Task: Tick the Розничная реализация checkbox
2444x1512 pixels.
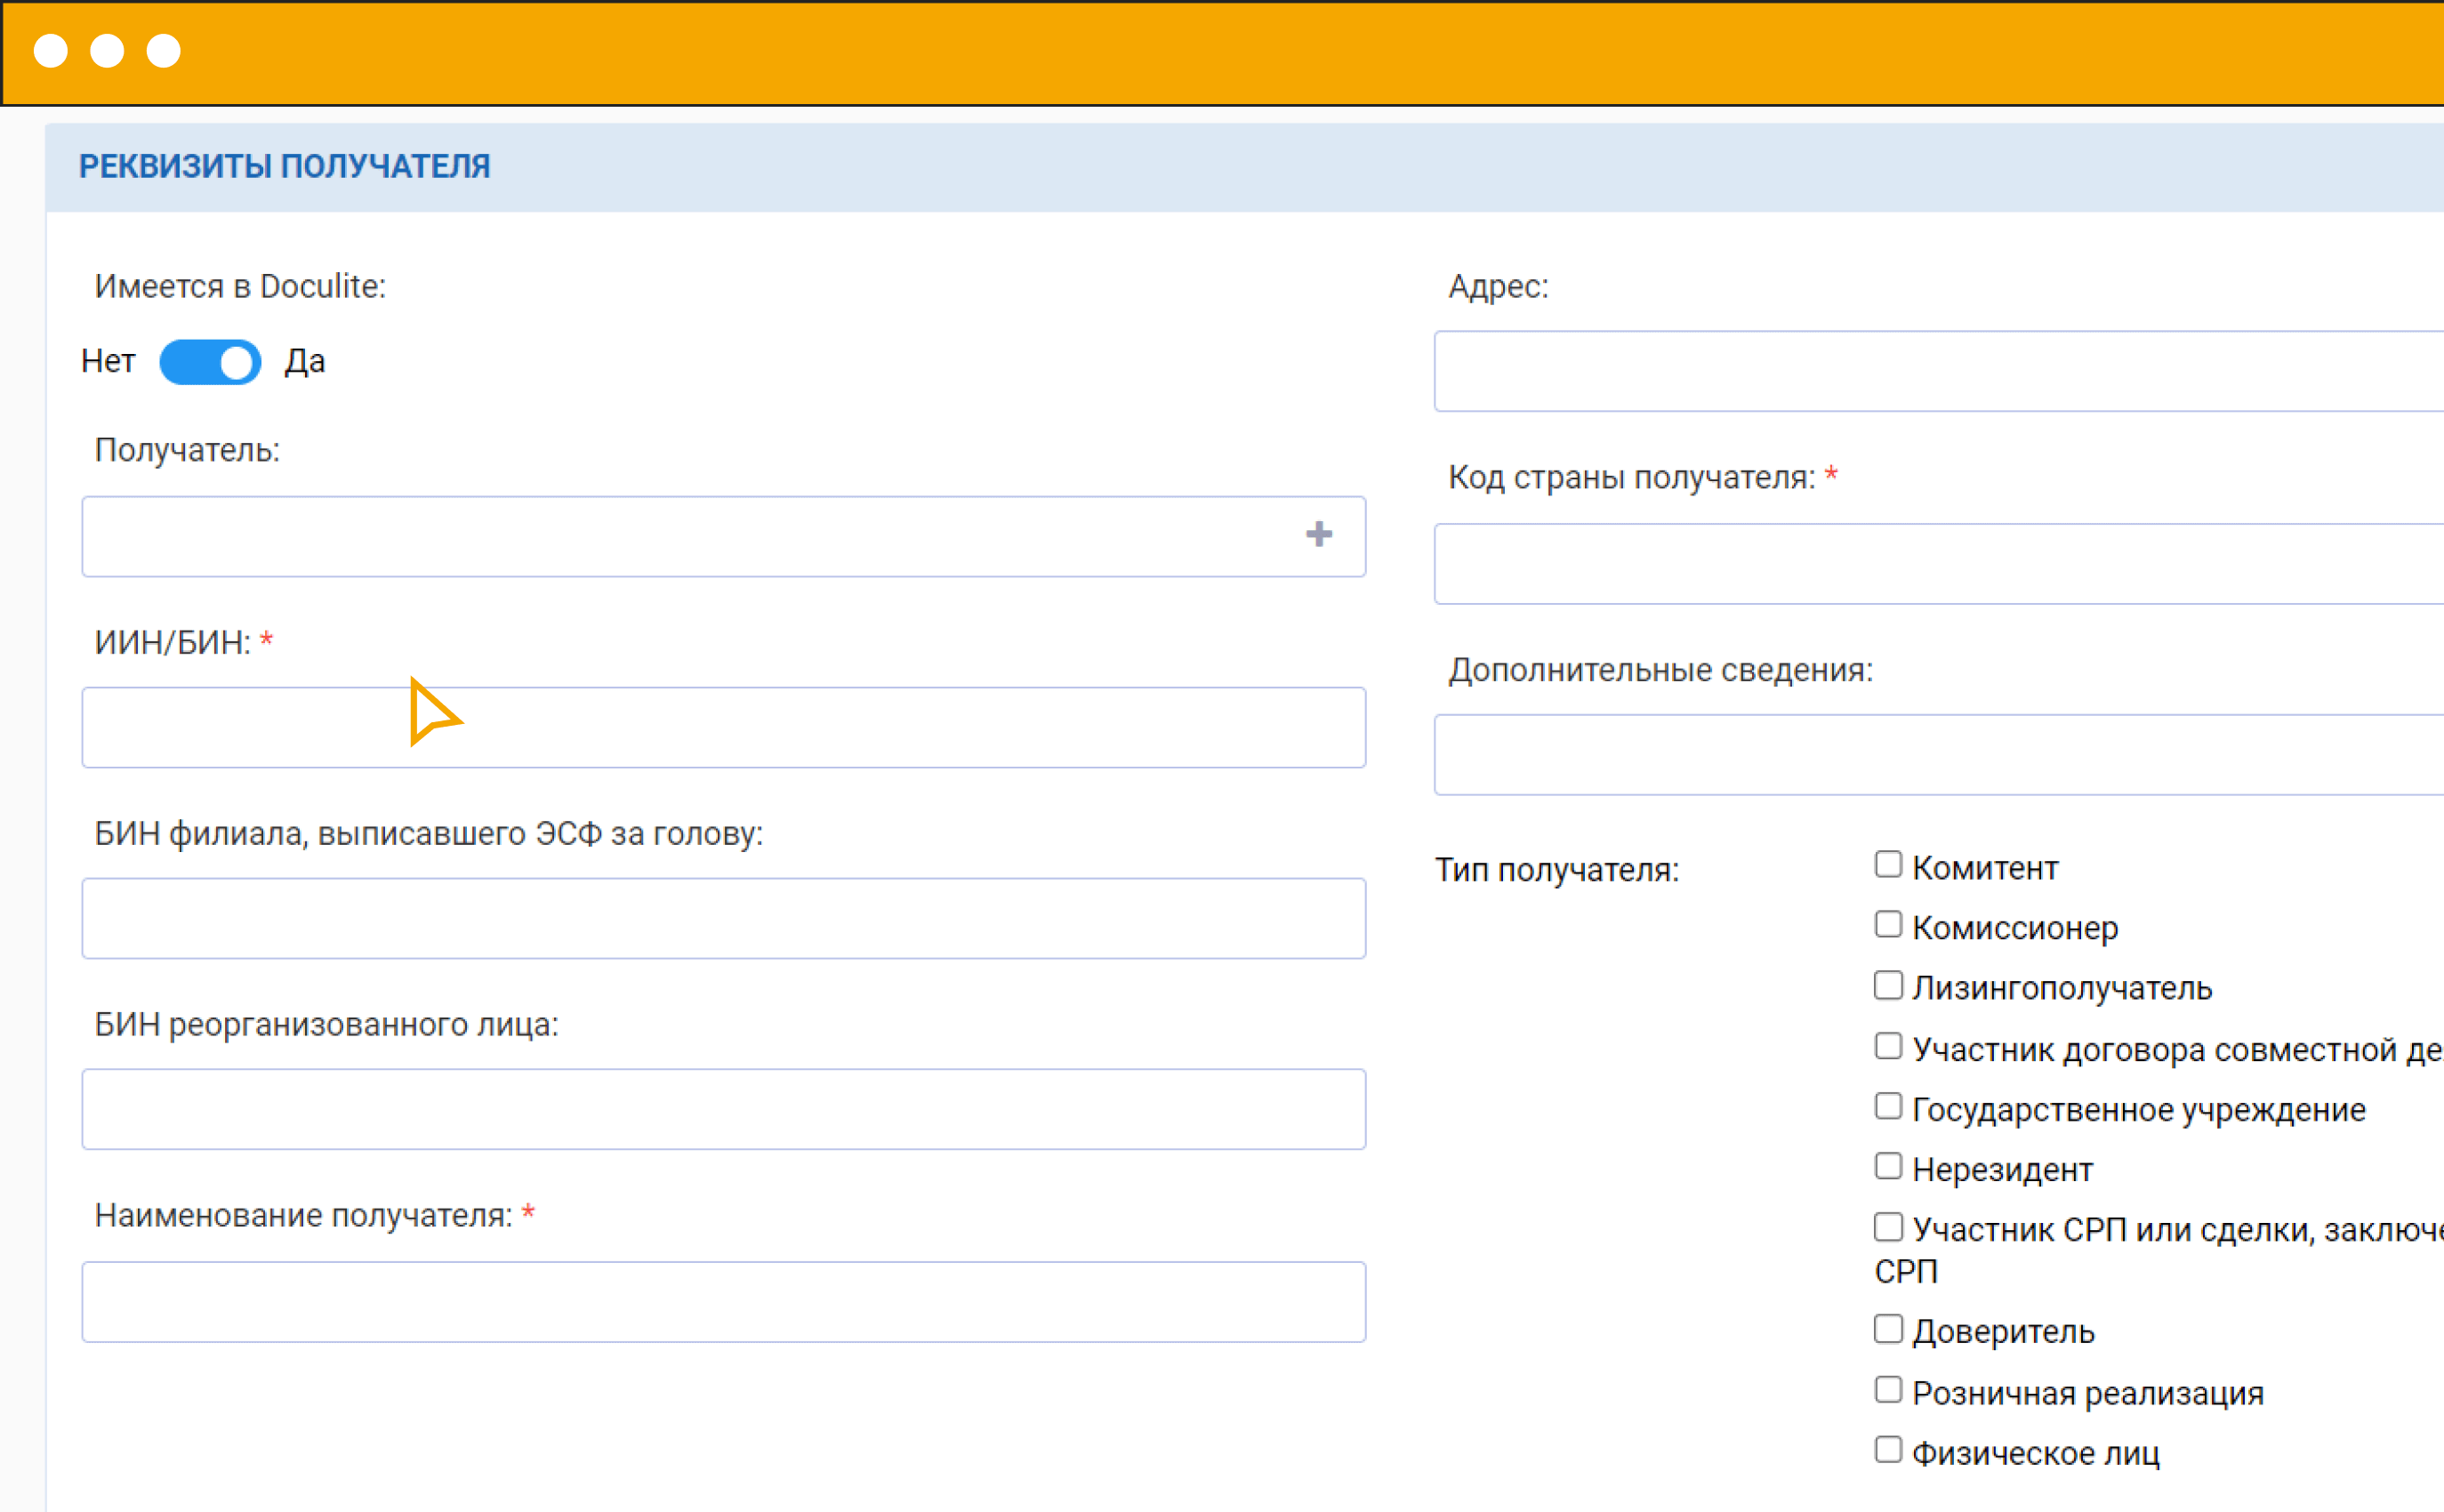Action: click(1887, 1390)
